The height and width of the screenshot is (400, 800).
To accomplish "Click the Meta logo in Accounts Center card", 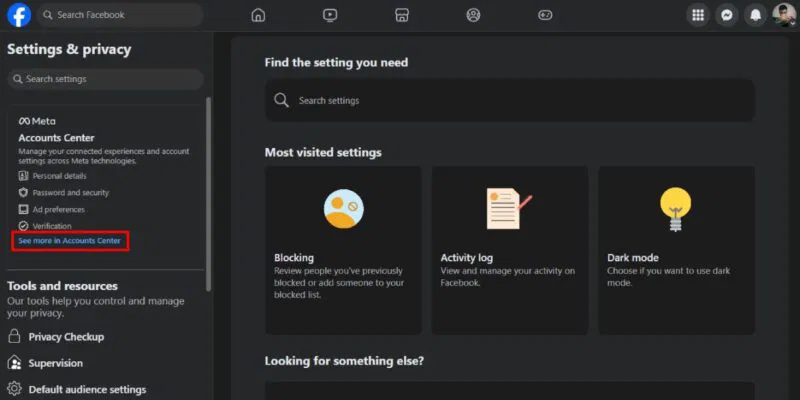I will pyautogui.click(x=37, y=121).
